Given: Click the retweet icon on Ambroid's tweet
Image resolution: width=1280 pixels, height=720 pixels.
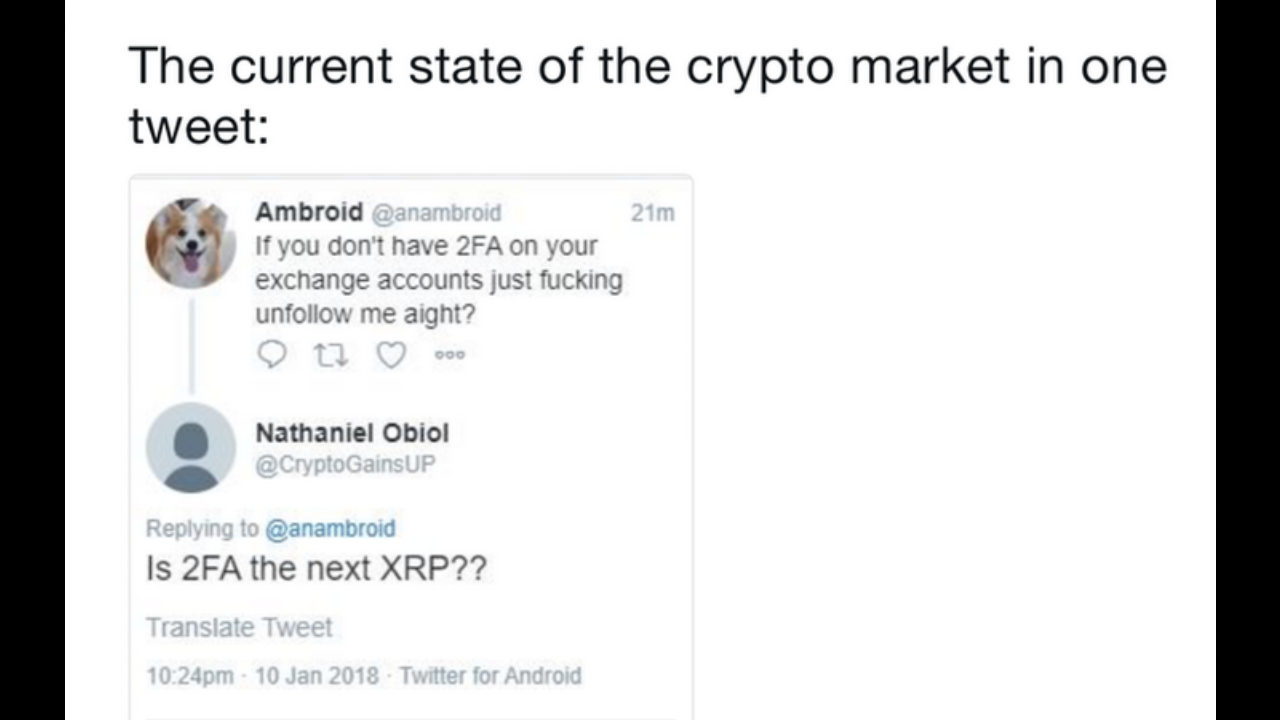Looking at the screenshot, I should tap(331, 355).
